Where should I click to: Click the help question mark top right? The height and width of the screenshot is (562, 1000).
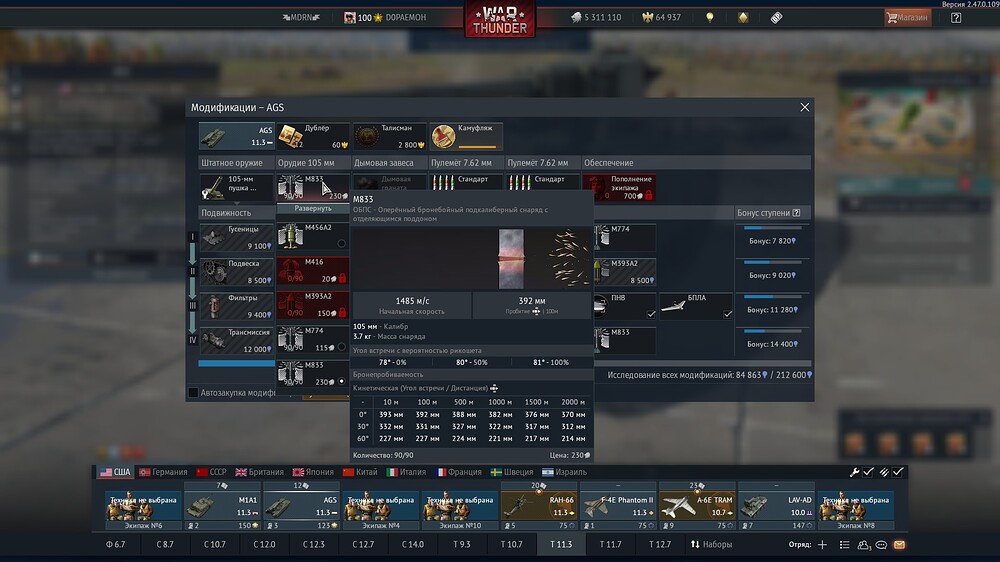pyautogui.click(x=955, y=18)
